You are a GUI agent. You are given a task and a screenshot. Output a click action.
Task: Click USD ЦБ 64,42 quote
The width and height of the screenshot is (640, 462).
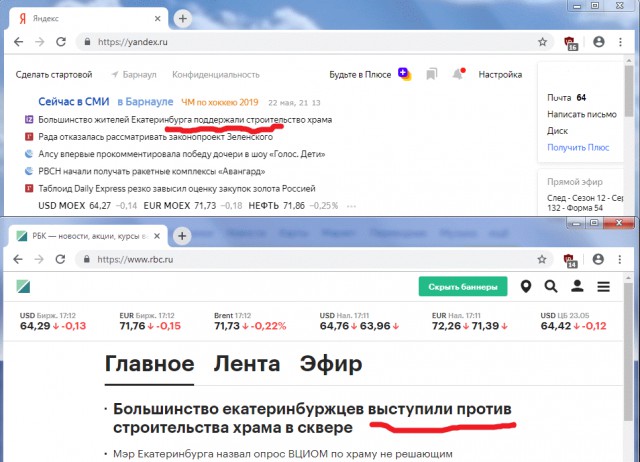[573, 321]
